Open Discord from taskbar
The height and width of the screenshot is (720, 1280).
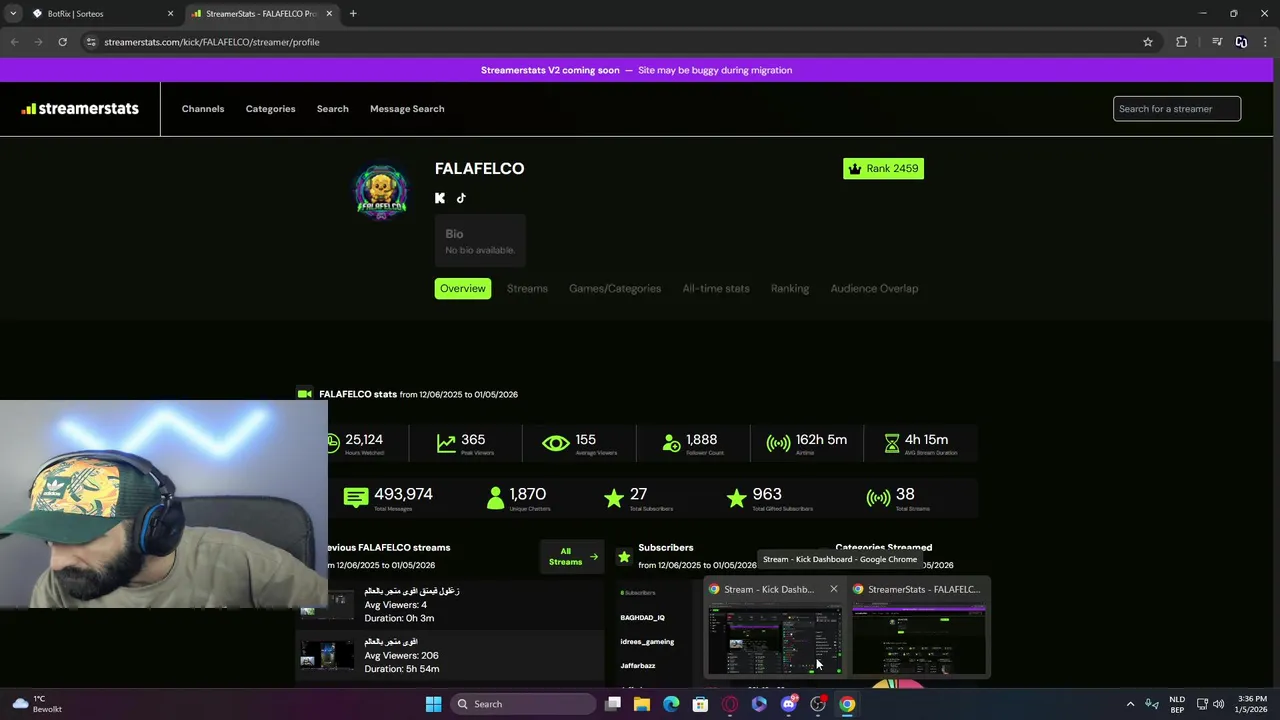point(788,704)
